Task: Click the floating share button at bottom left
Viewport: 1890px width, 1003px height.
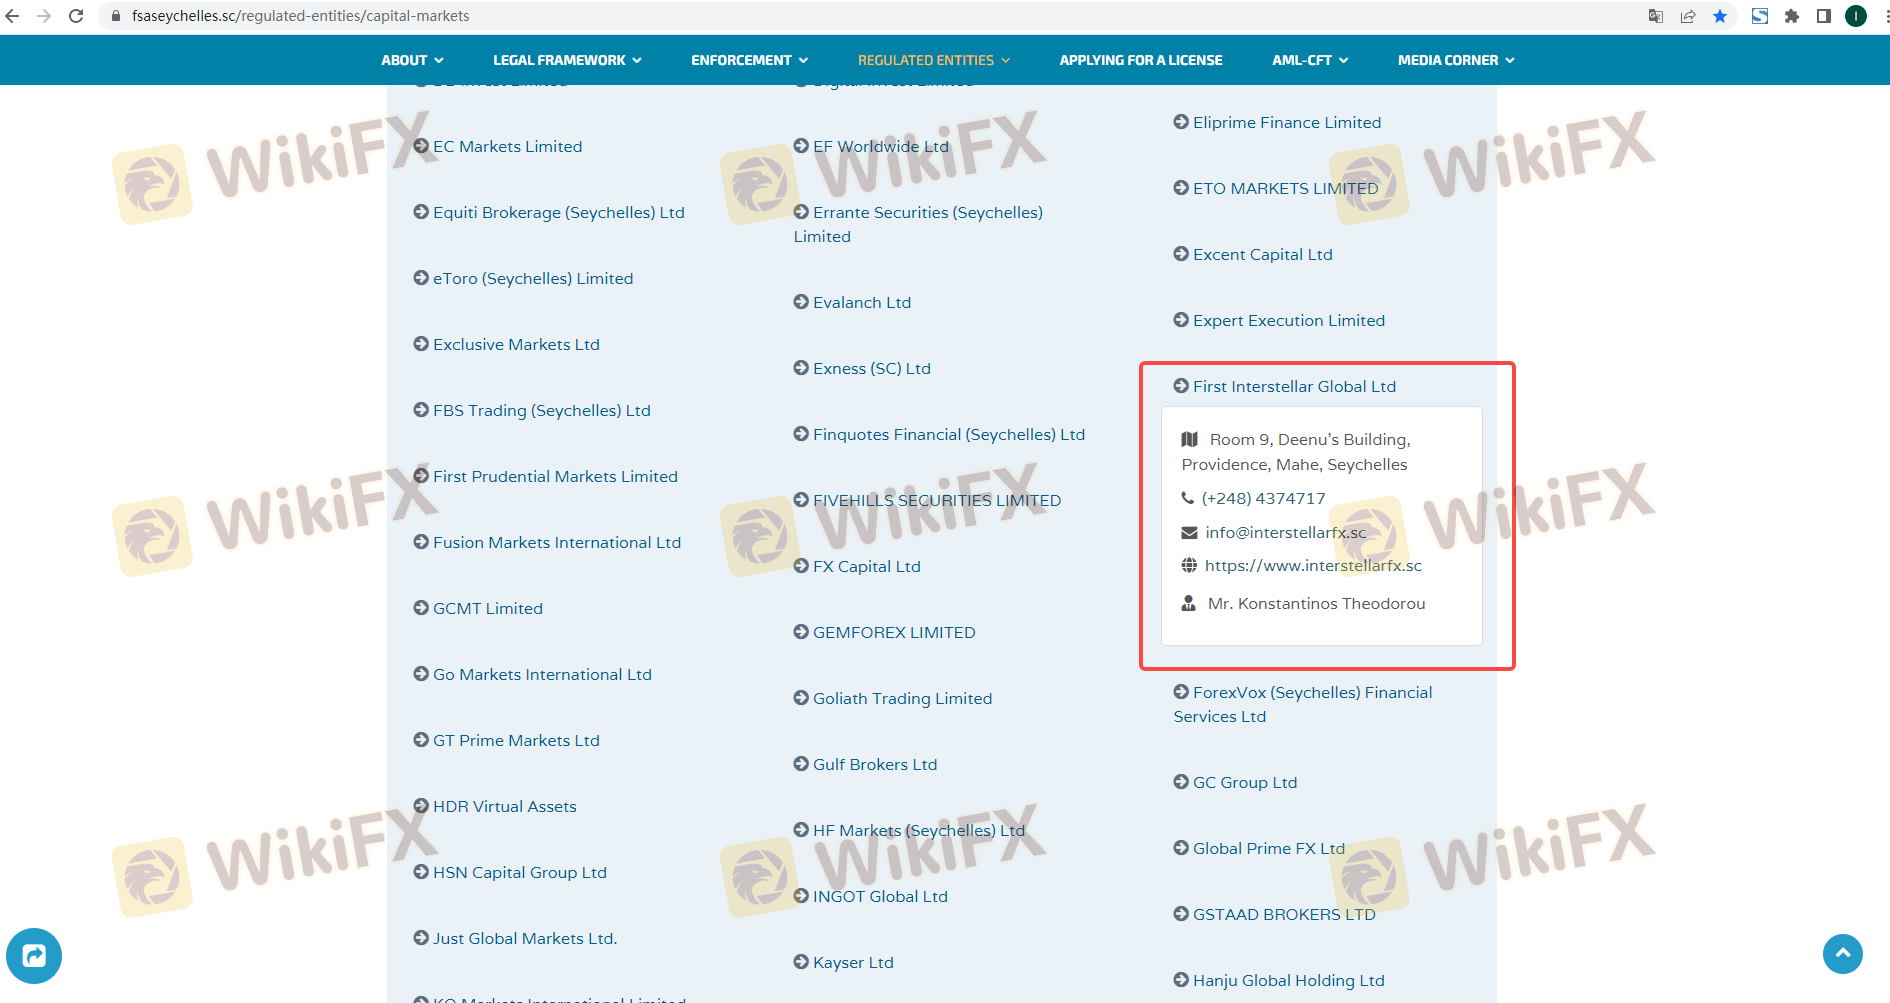Action: click(x=34, y=956)
